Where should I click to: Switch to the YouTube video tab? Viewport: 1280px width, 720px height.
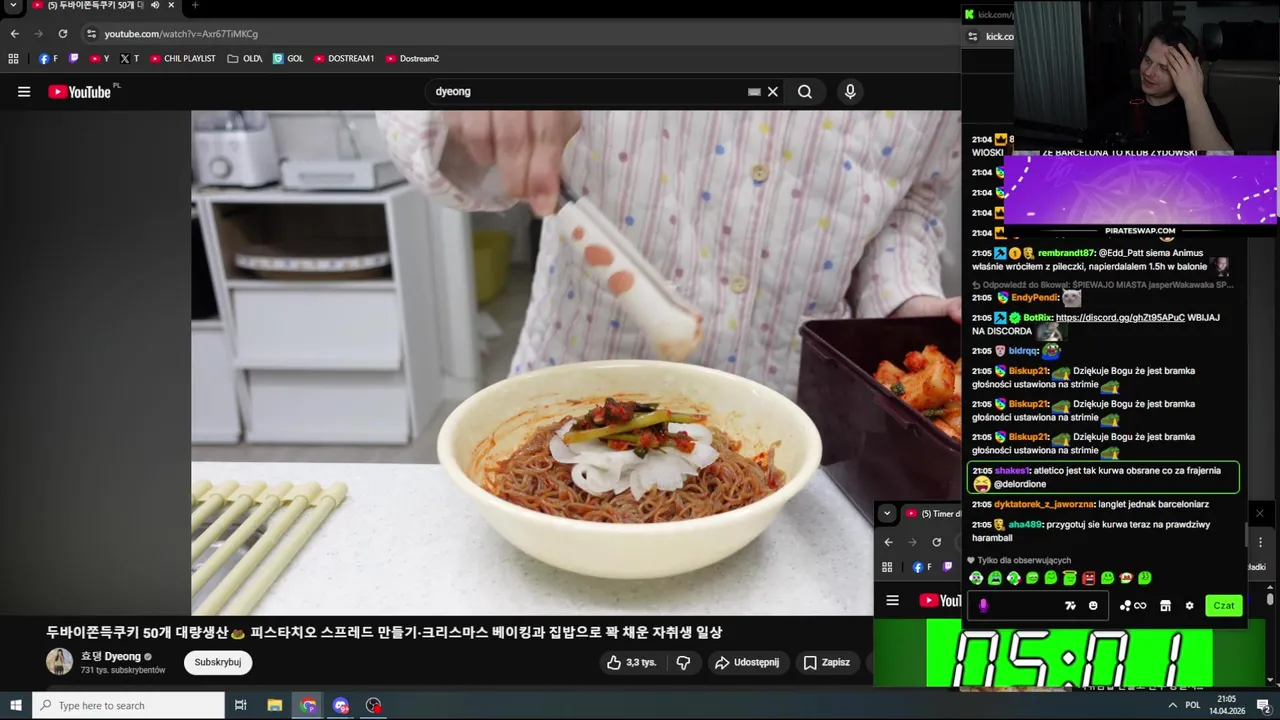tap(96, 5)
